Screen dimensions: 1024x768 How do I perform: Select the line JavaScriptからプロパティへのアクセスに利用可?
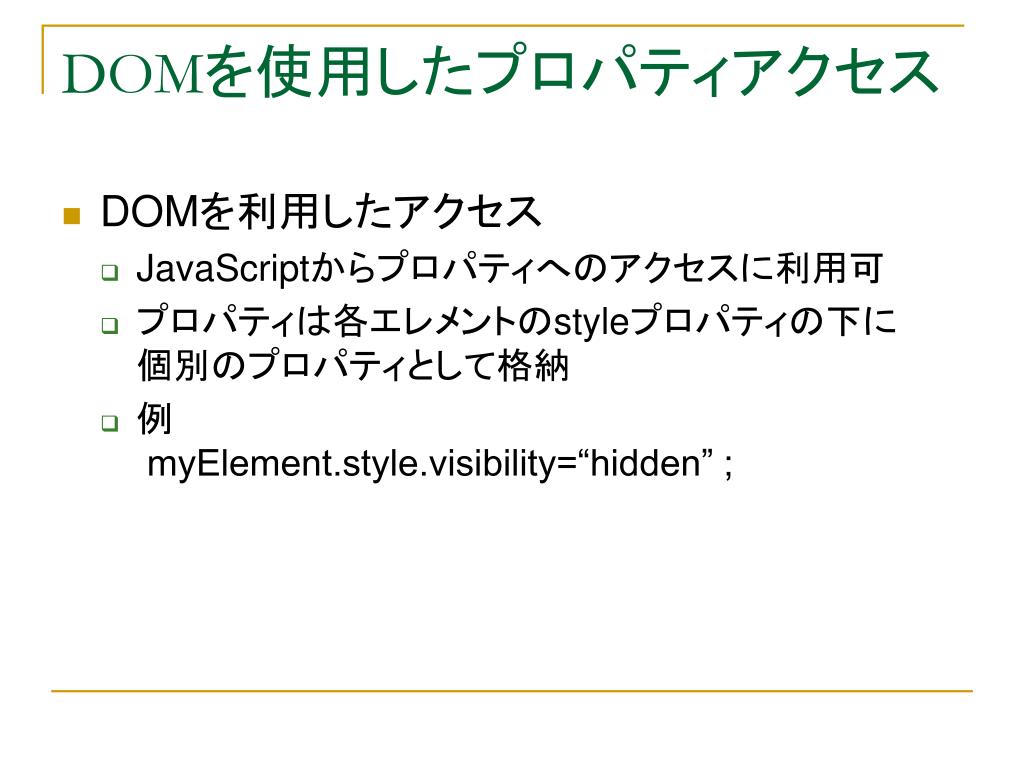pos(509,268)
